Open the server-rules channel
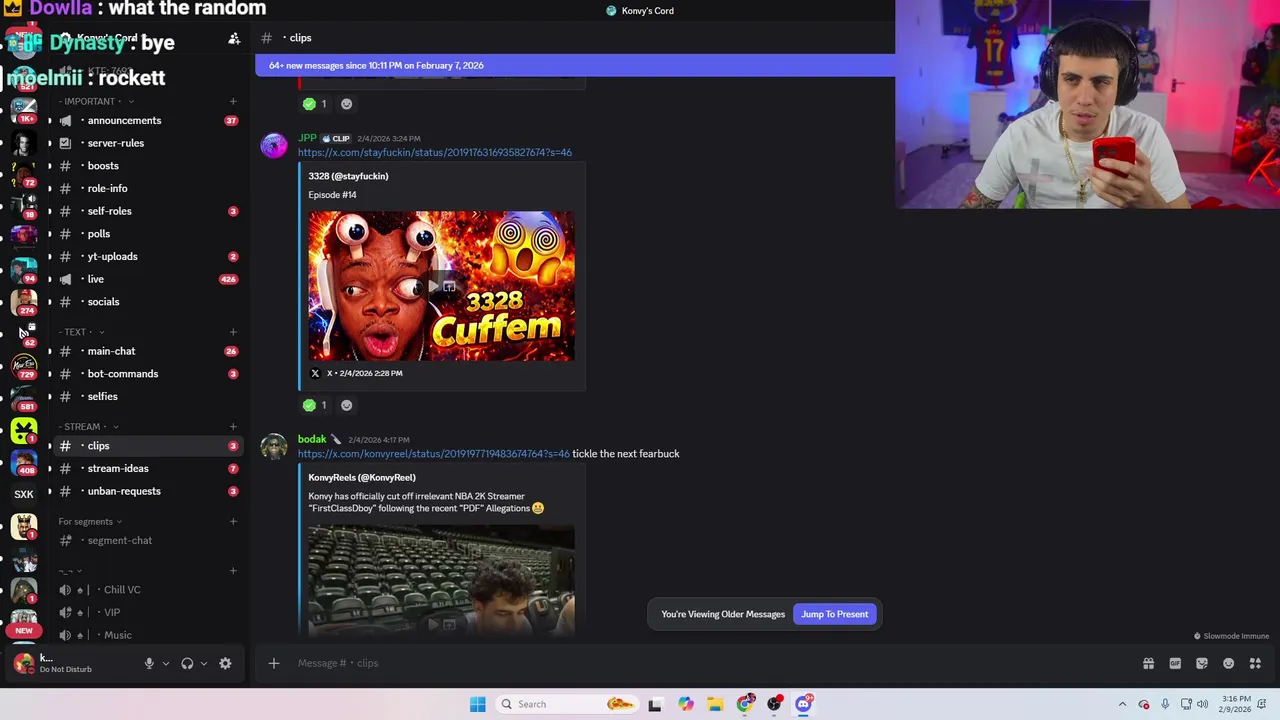The height and width of the screenshot is (720, 1280). point(147,143)
